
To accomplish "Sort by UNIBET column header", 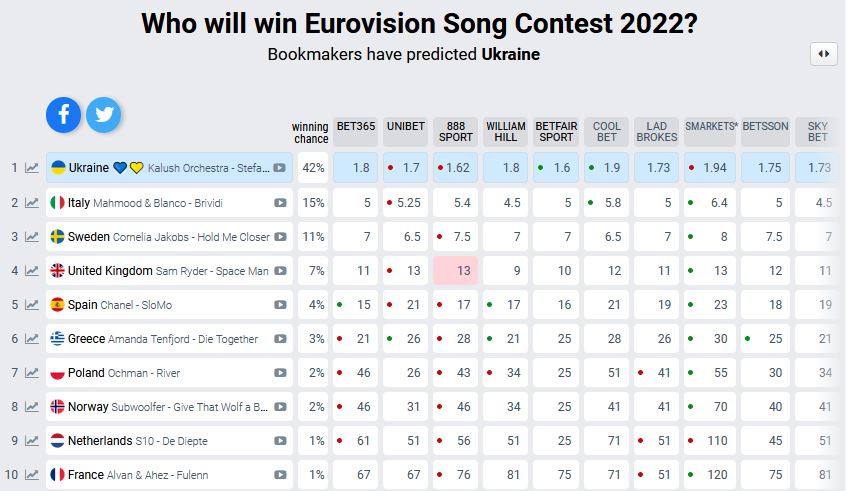I will [x=405, y=132].
